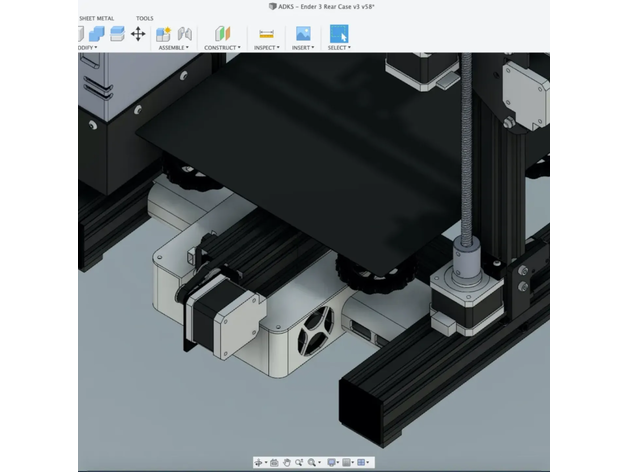This screenshot has width=628, height=472.
Task: Click the Move/Copy tool icon
Action: click(138, 33)
